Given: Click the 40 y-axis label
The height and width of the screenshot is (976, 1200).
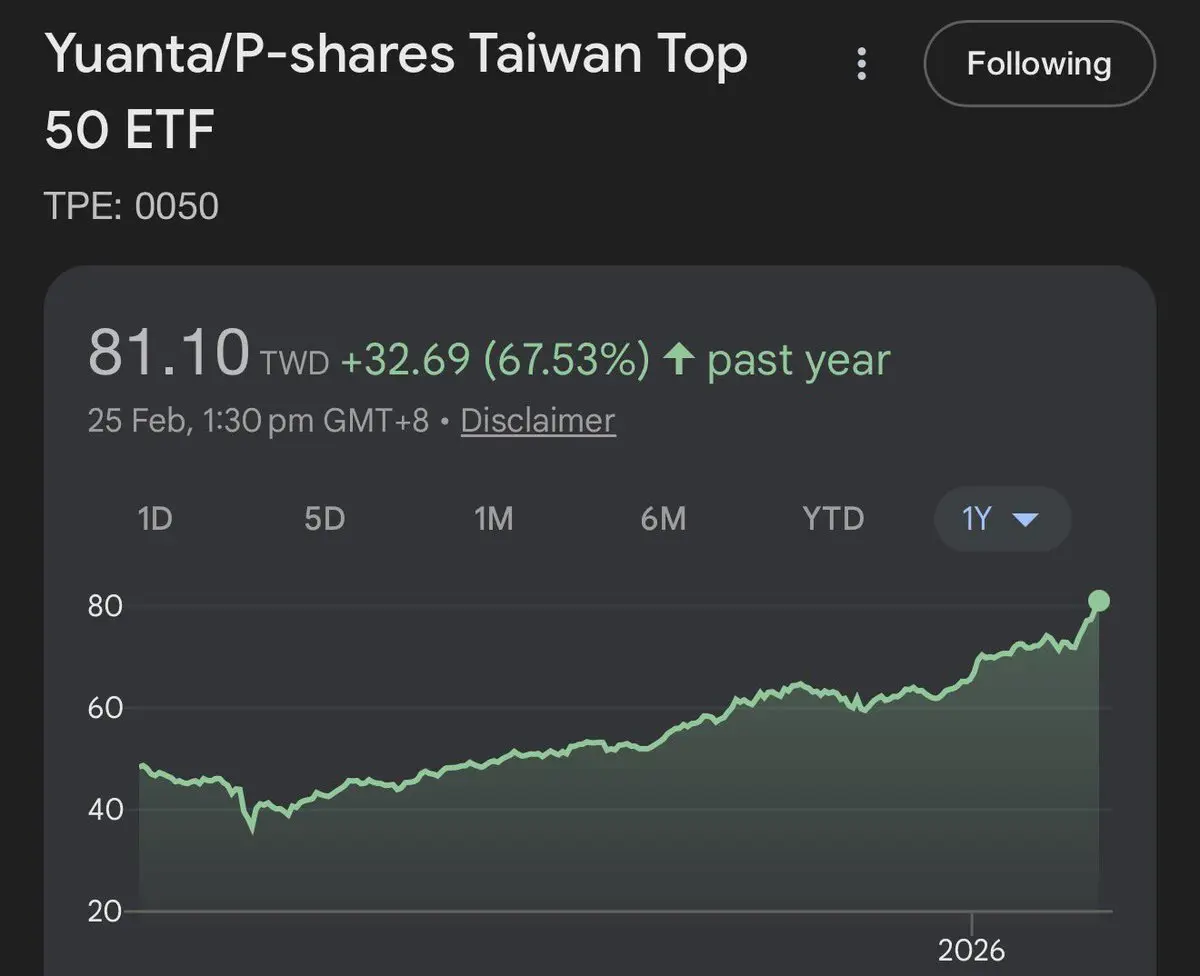Looking at the screenshot, I should click(105, 809).
